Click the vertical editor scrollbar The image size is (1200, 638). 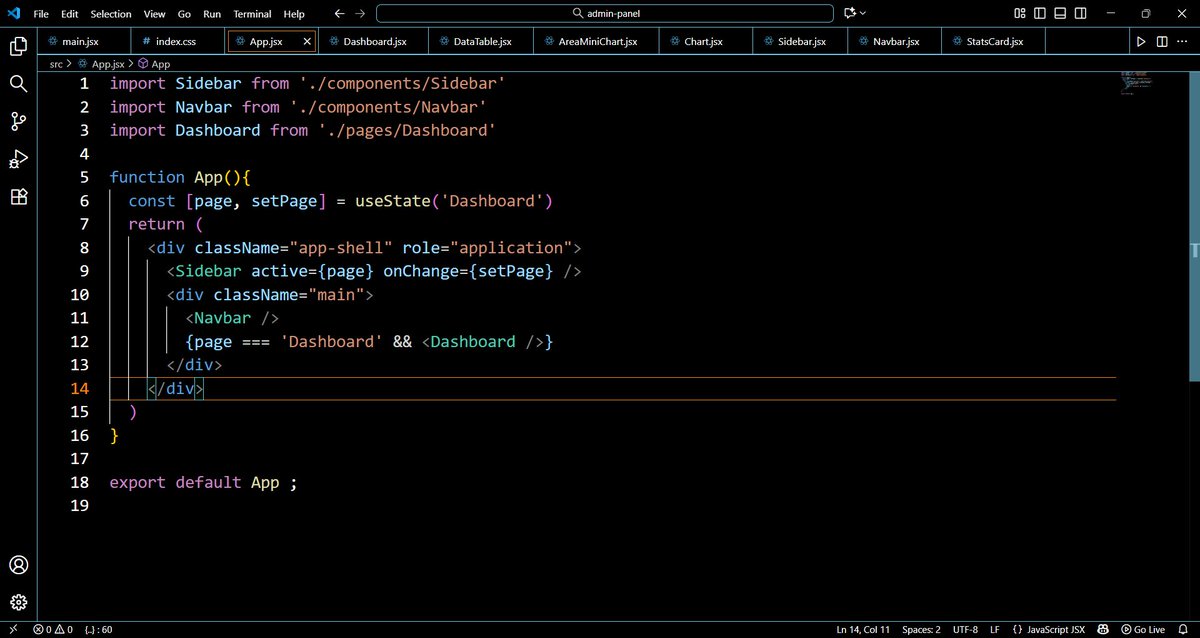(x=1194, y=225)
